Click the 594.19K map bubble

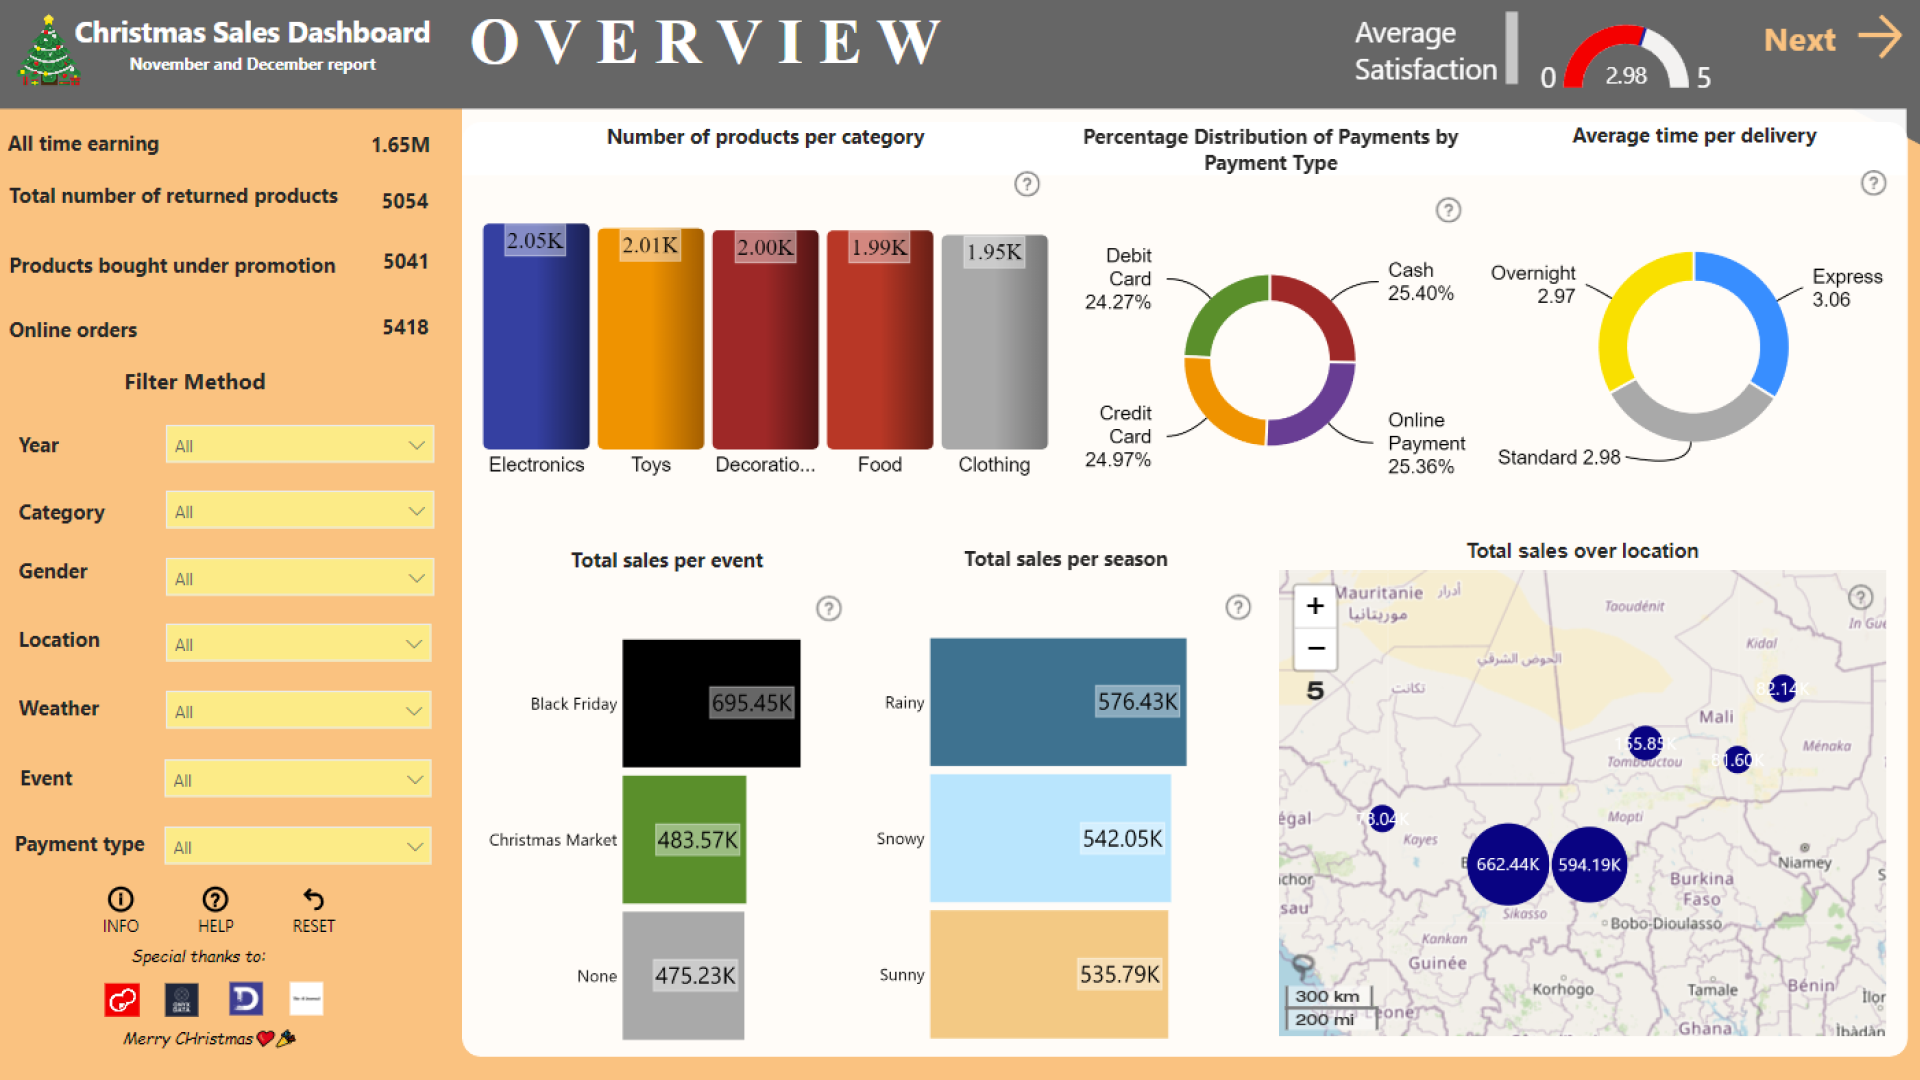coord(1589,864)
